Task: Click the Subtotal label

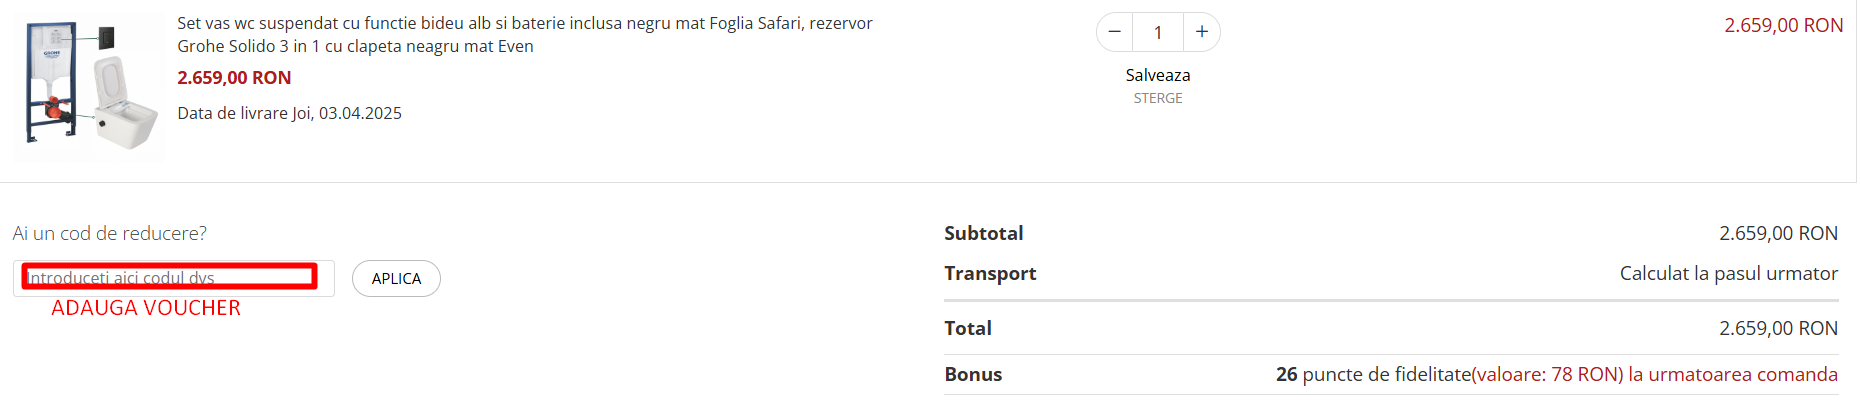Action: click(x=983, y=233)
